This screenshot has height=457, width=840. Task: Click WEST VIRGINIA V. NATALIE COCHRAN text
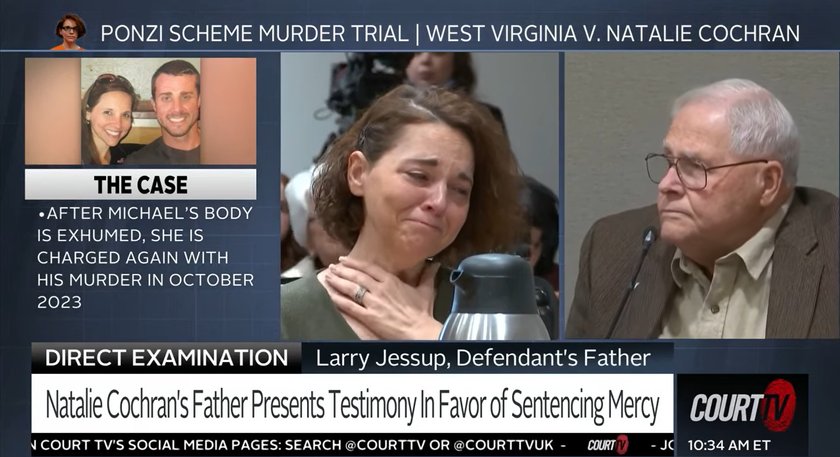coord(613,34)
